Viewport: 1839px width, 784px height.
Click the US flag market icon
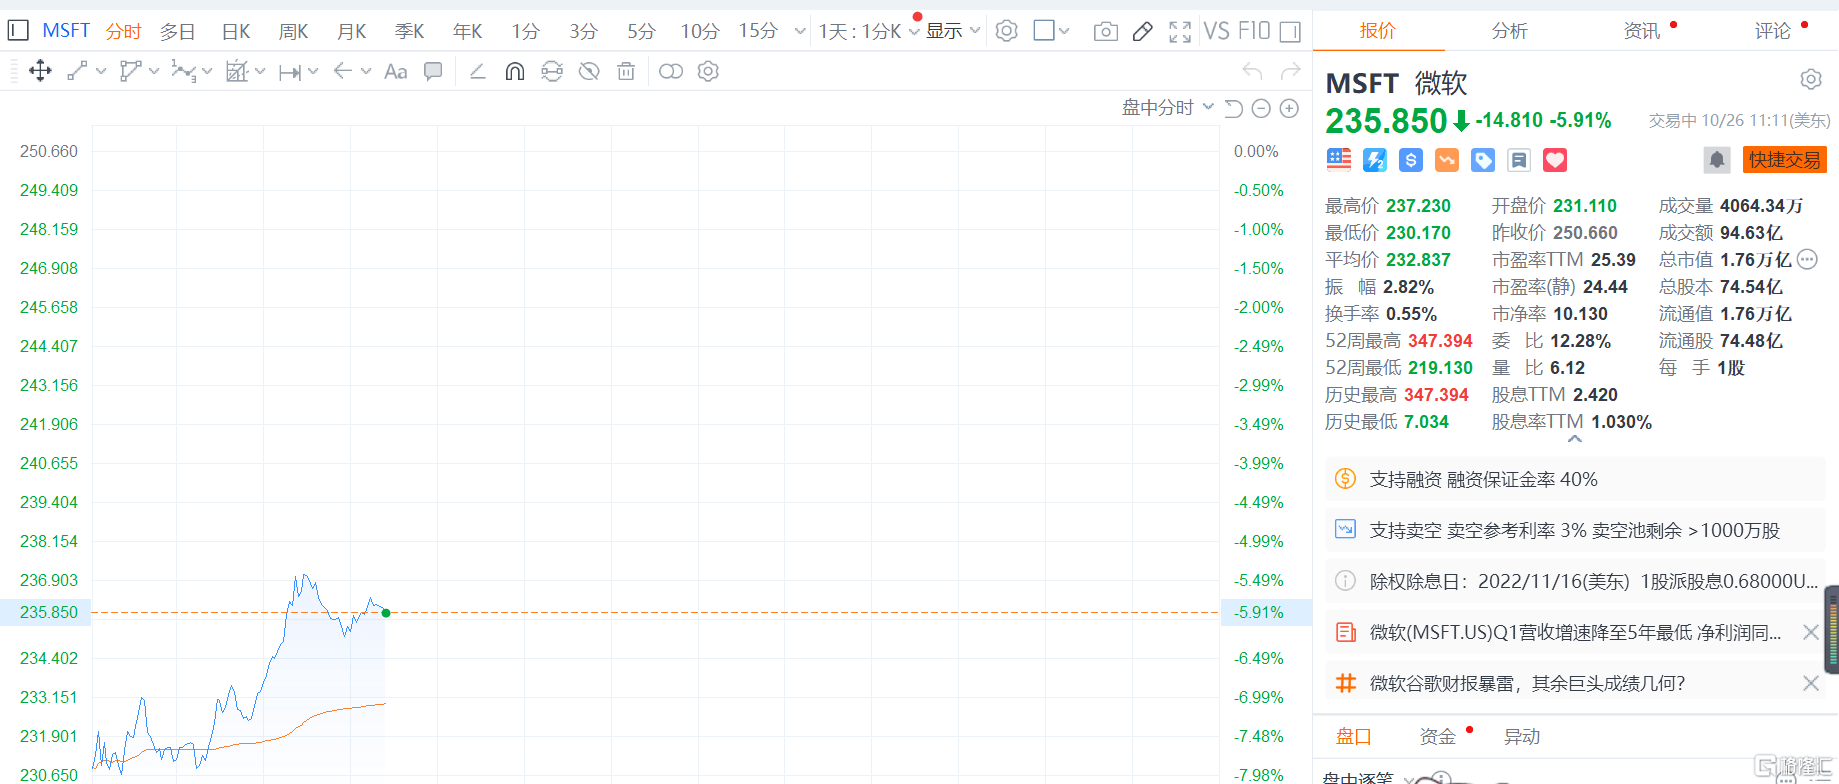[1339, 160]
